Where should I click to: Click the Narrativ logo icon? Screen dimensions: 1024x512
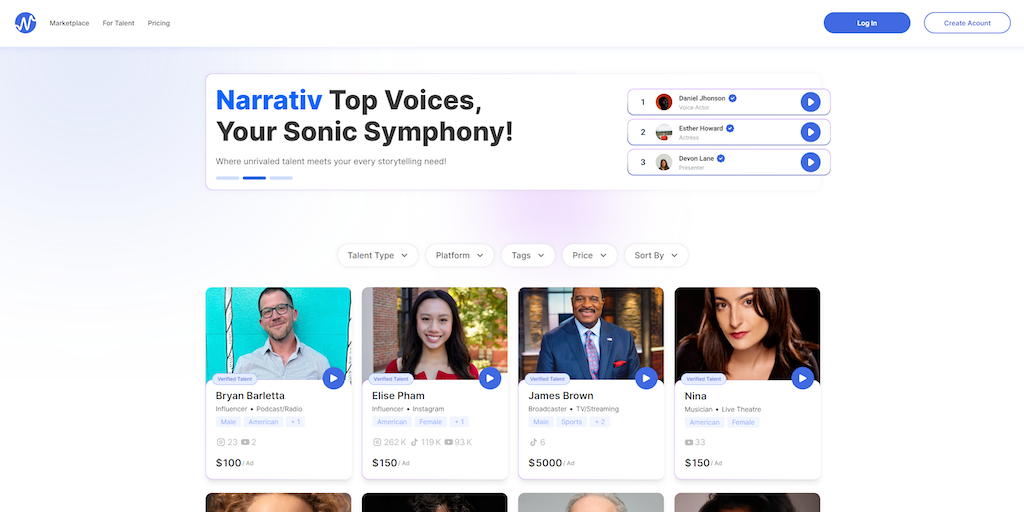(x=25, y=23)
